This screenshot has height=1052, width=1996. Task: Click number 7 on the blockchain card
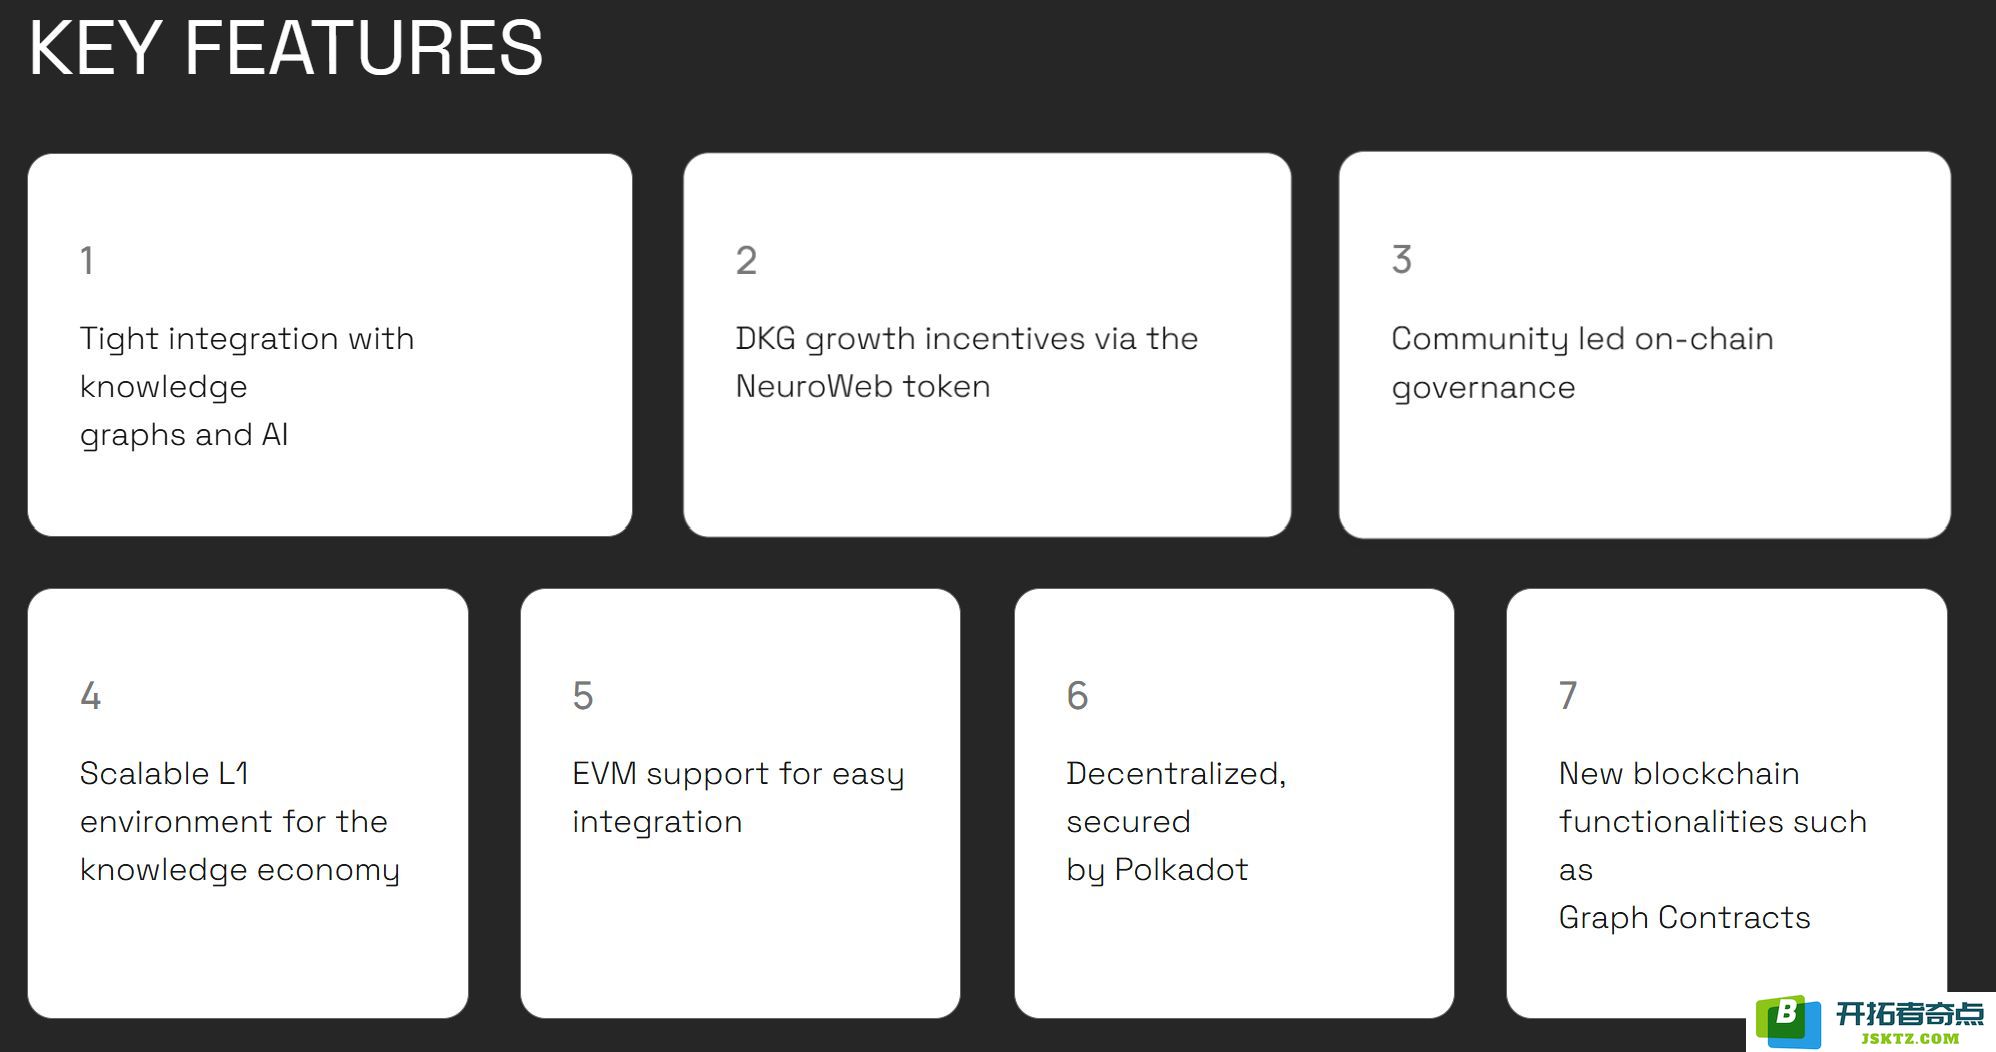(x=1568, y=696)
